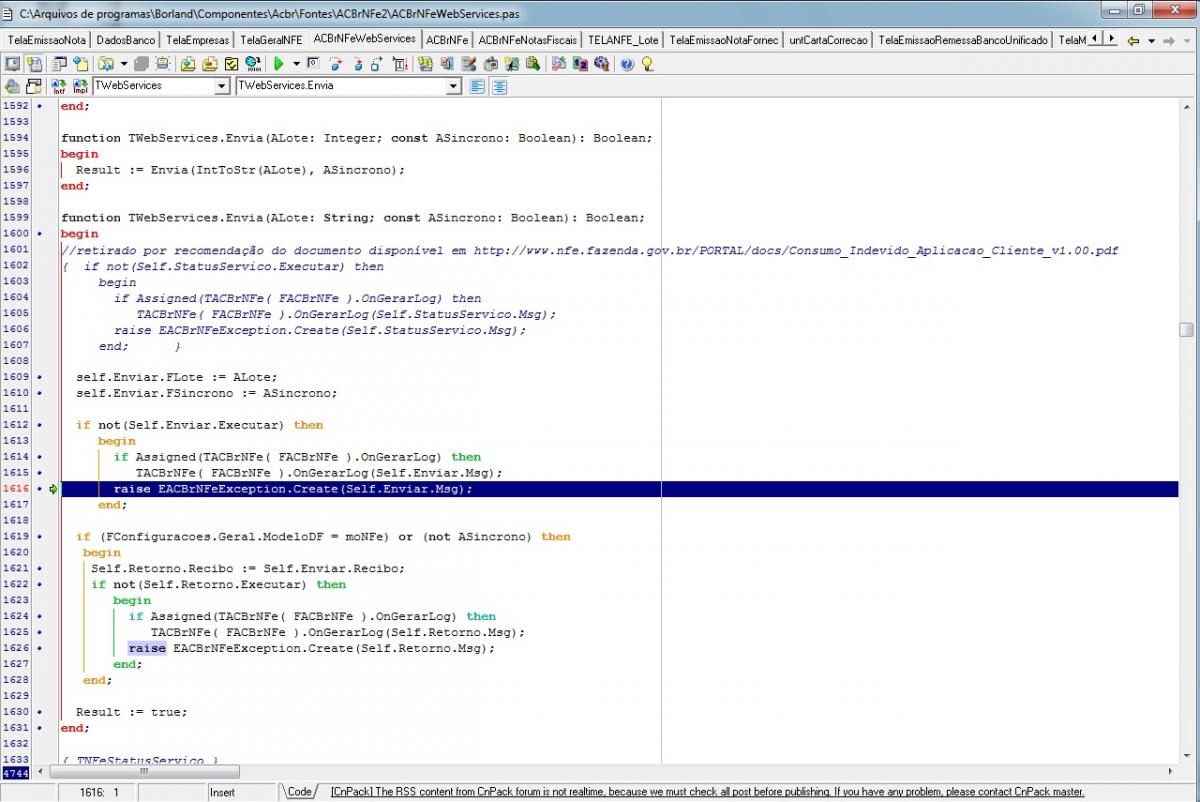Switch to the TelaEmissaoNota tab

46,40
